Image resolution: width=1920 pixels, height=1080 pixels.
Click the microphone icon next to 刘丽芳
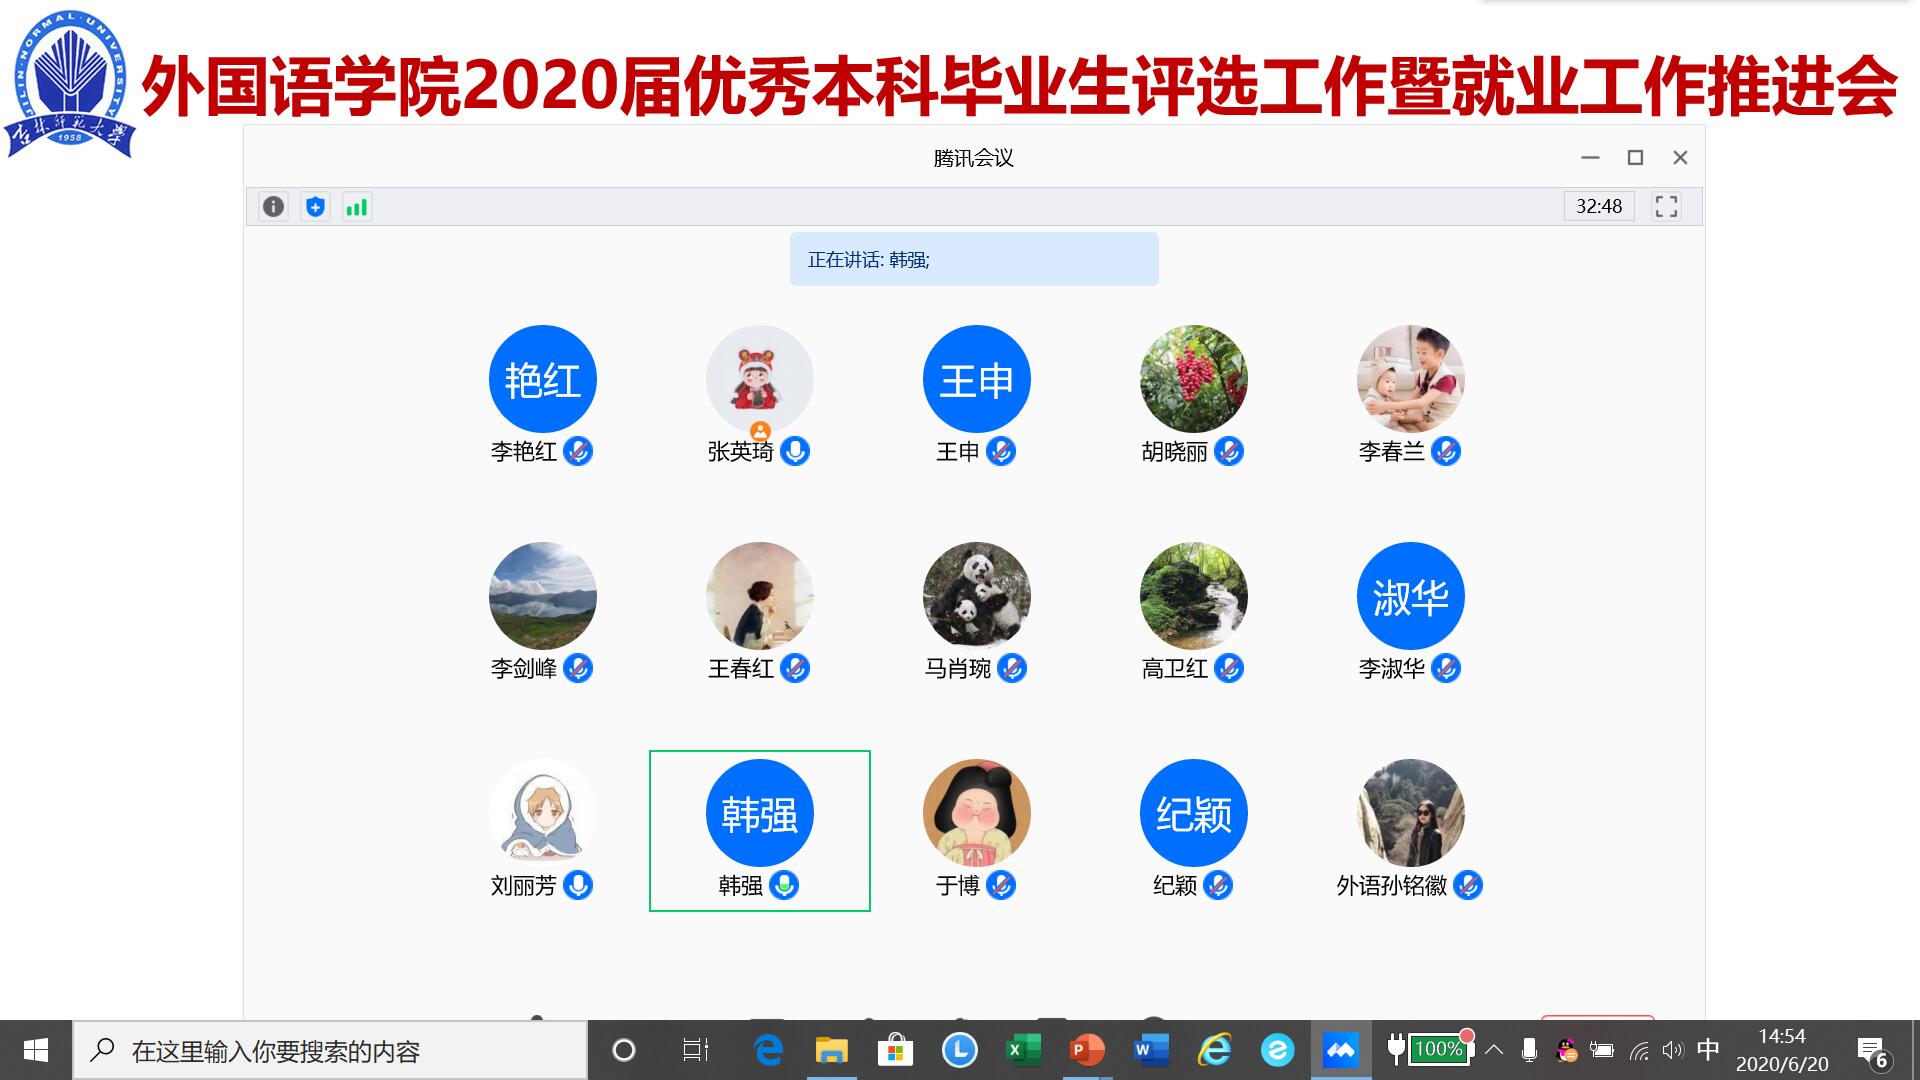pyautogui.click(x=578, y=885)
